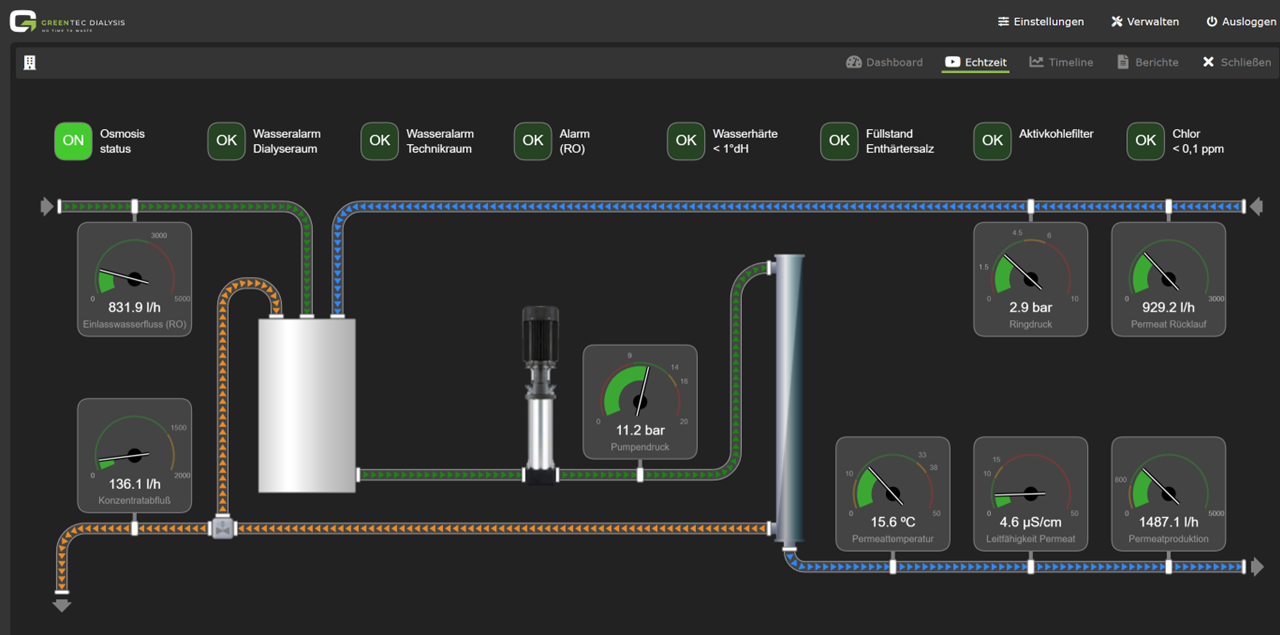The height and width of the screenshot is (635, 1280).
Task: Click the building icon in the toolbar
Action: pyautogui.click(x=30, y=62)
